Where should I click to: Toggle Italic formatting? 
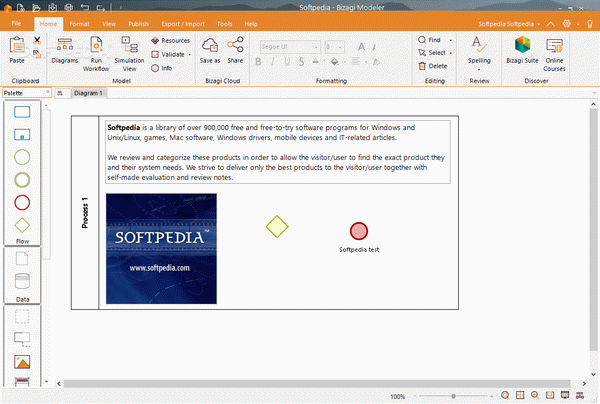(273, 62)
